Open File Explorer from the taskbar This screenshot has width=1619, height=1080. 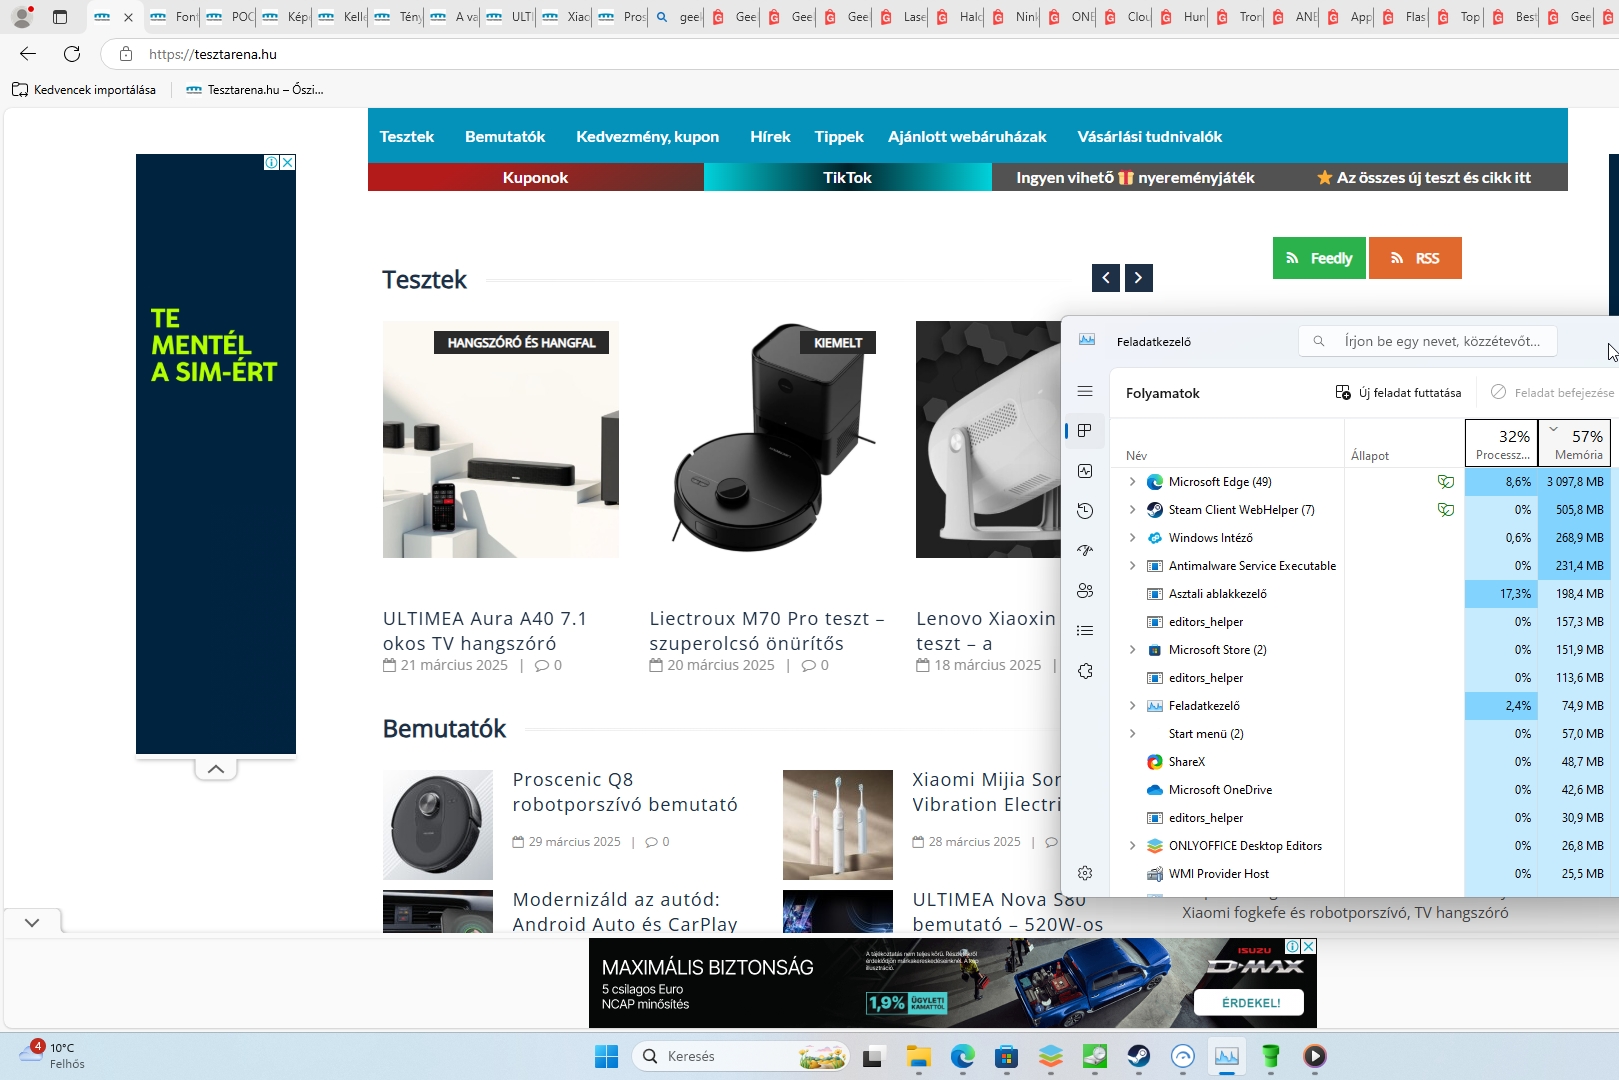pos(918,1056)
